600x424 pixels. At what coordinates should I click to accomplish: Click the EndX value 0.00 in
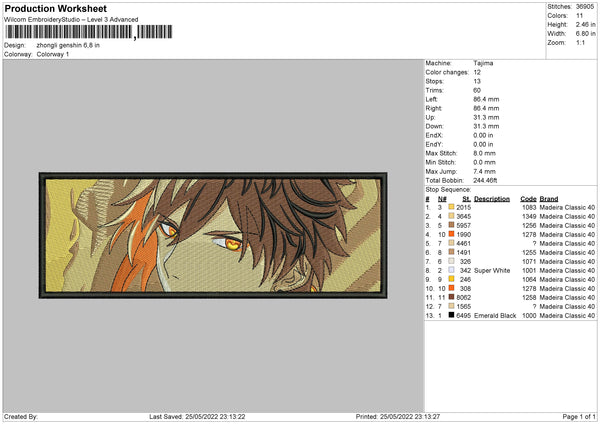[x=483, y=135]
